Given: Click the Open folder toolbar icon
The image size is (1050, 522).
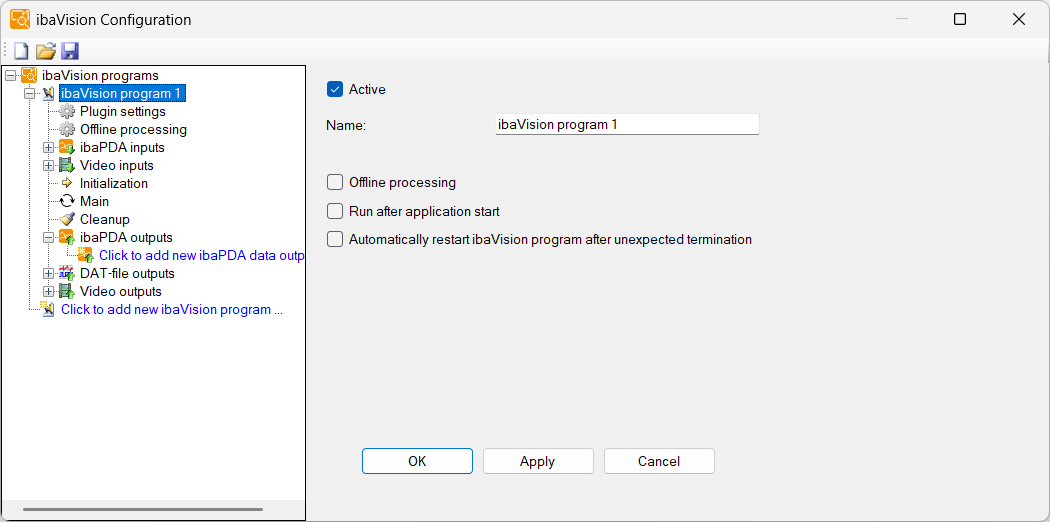Looking at the screenshot, I should tap(46, 51).
